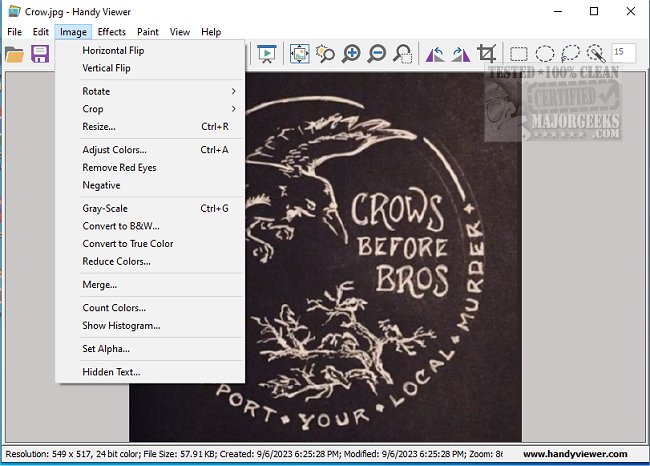Rotate image left using toolbar icon

pos(435,54)
